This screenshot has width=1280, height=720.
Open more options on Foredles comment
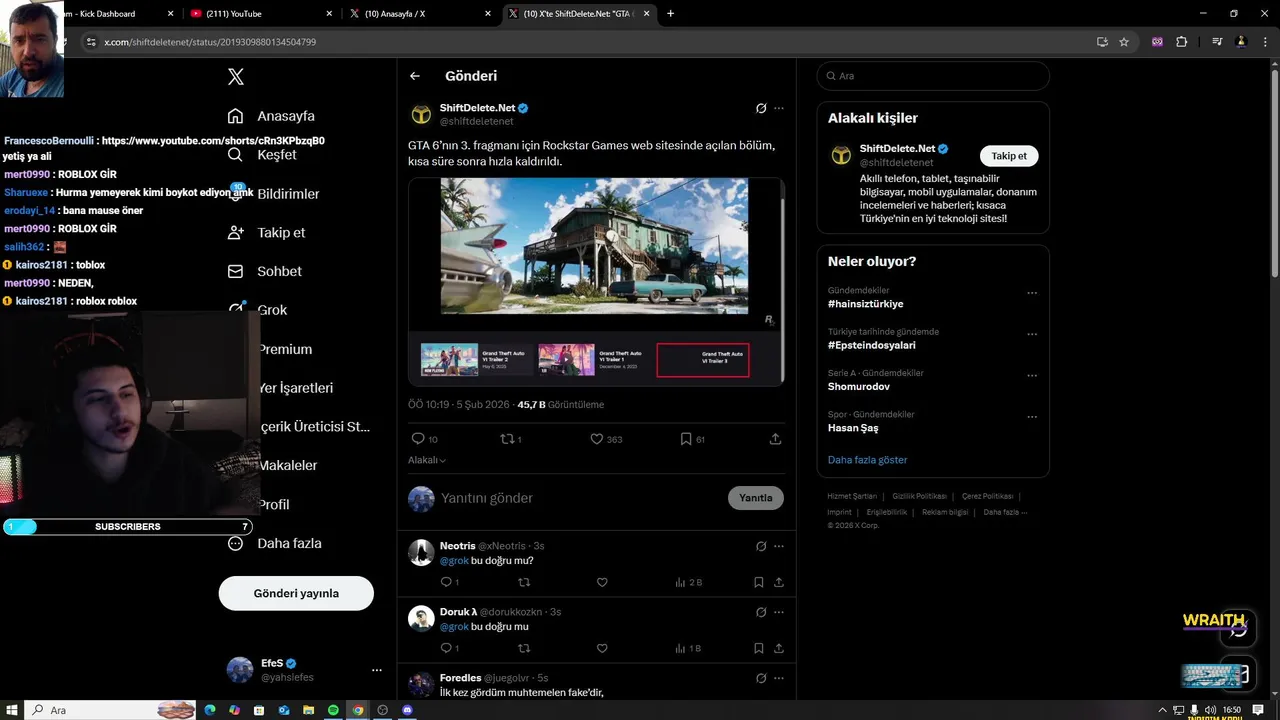[779, 678]
